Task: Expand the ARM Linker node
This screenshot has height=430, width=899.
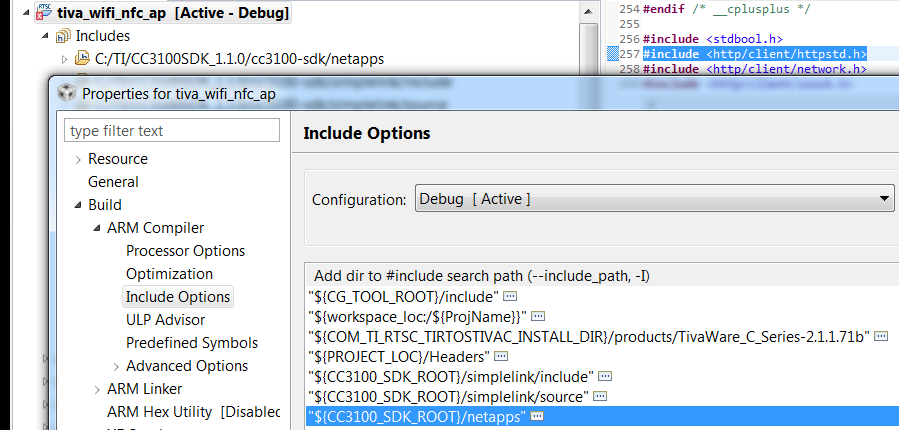Action: coord(97,389)
